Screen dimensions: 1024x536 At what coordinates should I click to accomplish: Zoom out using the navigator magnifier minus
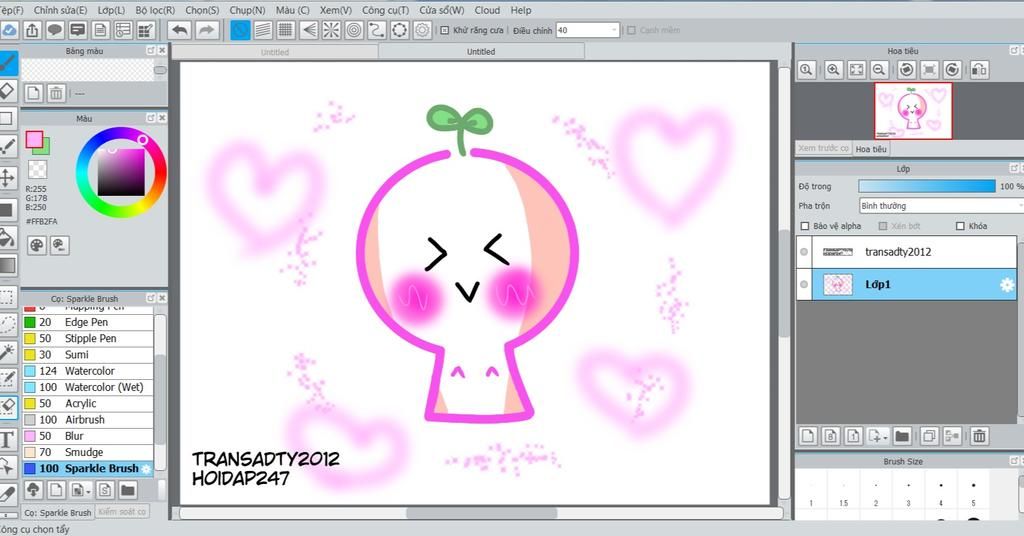[x=879, y=70]
